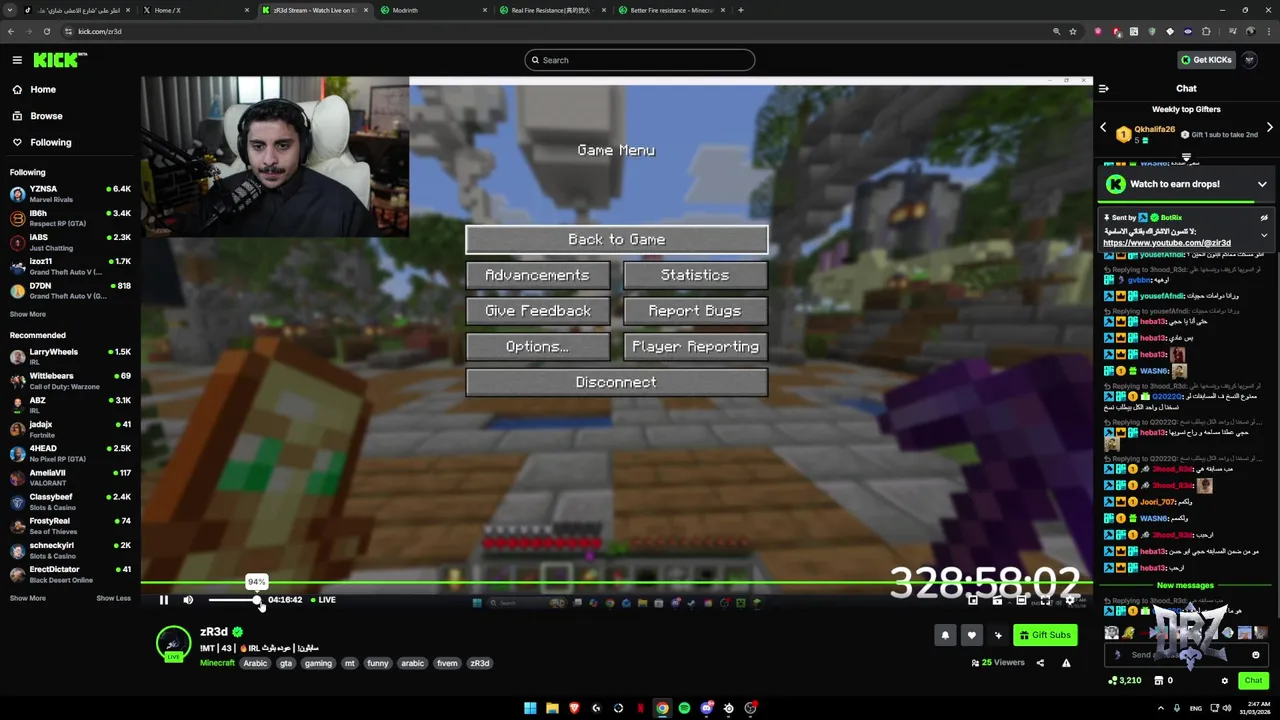Screen dimensions: 1280x720
Task: Select the gta tag chip
Action: [x=286, y=663]
